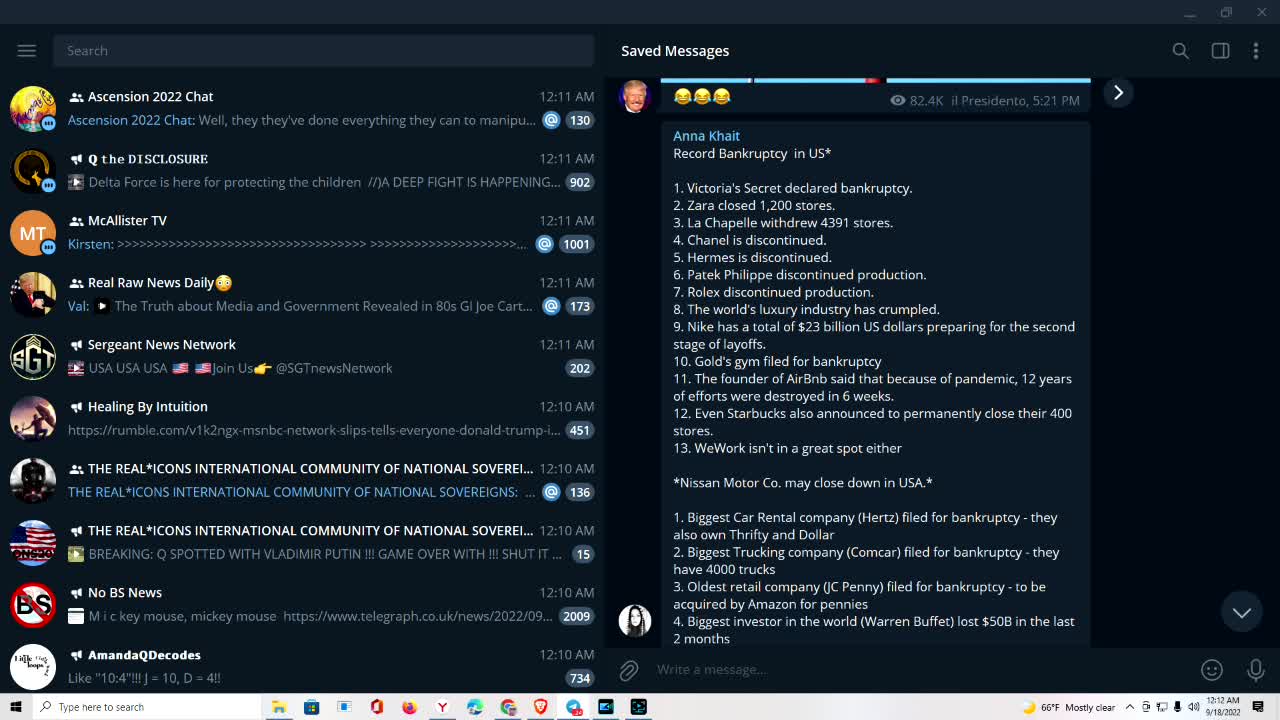Open the Telegram hamburger menu
This screenshot has height=720, width=1280.
click(x=27, y=51)
